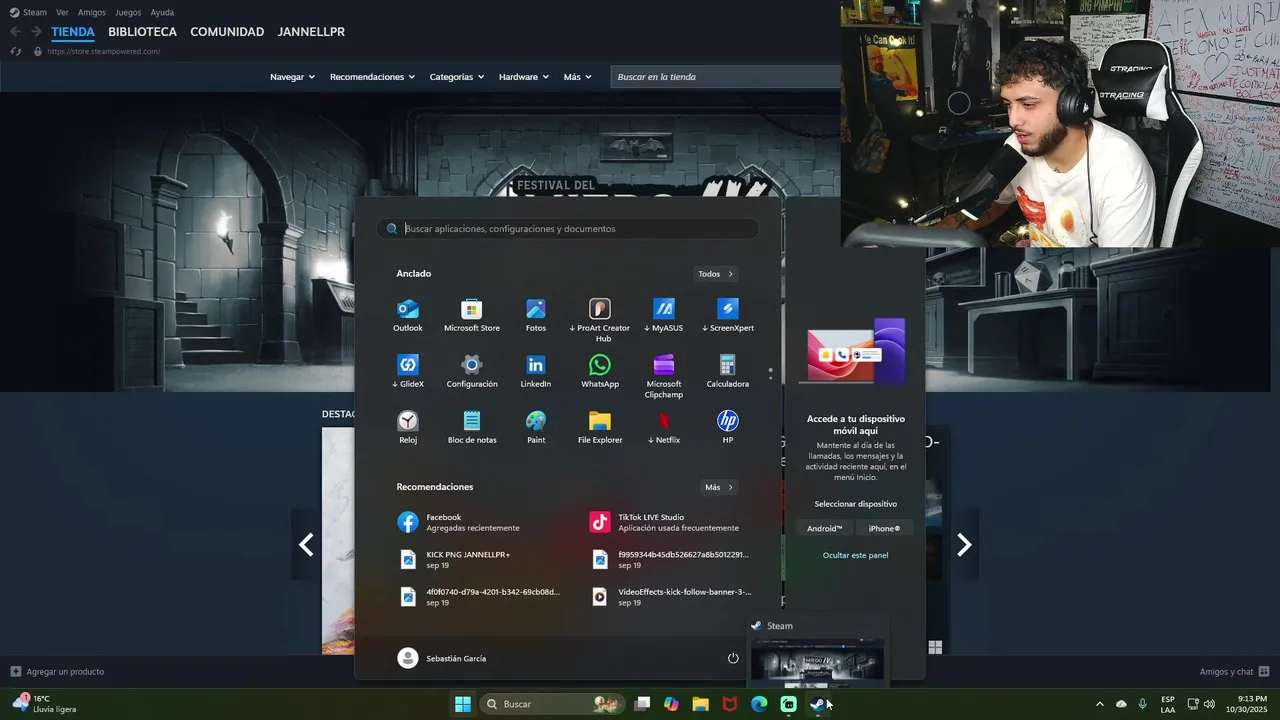Open Microsoft Store pinned app
Image resolution: width=1280 pixels, height=720 pixels.
[x=472, y=315]
